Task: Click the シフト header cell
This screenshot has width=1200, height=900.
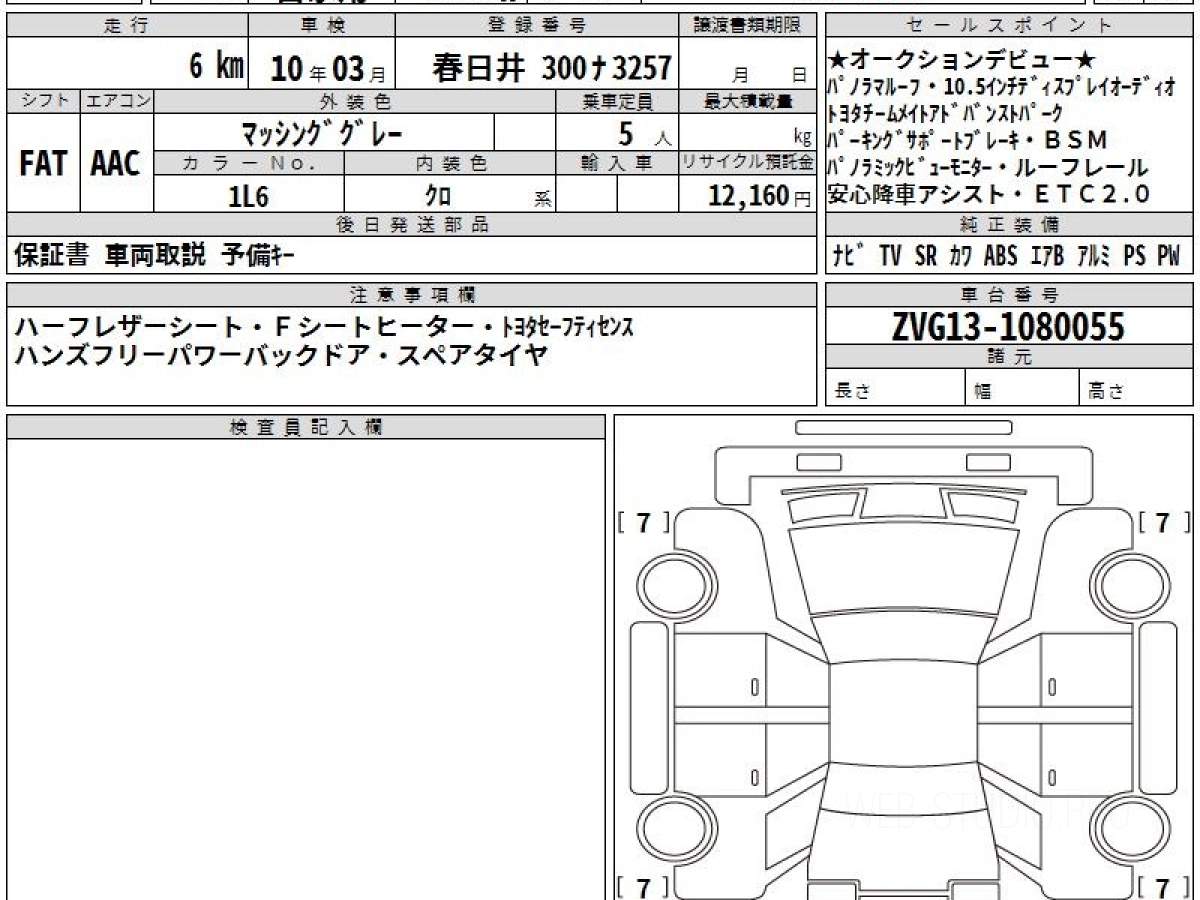Action: tap(43, 101)
